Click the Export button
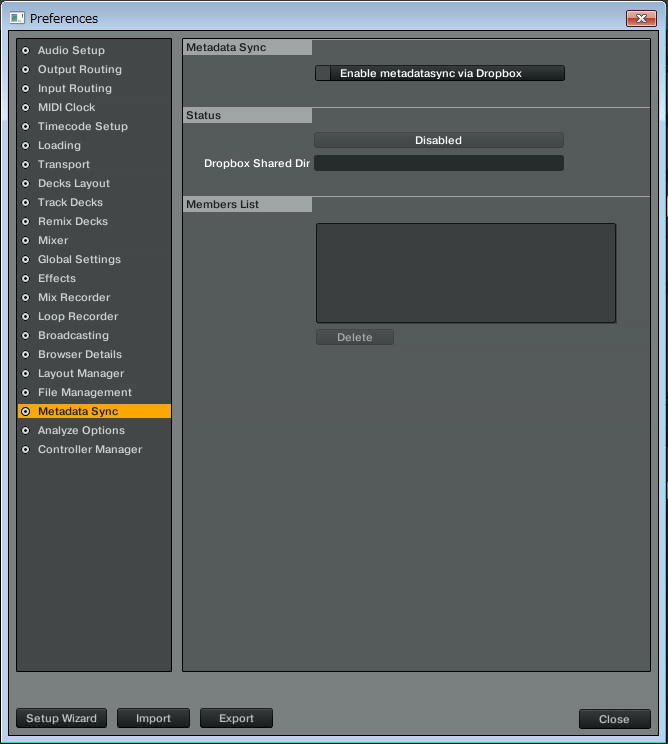Screen dimensions: 668x744 tap(236, 718)
